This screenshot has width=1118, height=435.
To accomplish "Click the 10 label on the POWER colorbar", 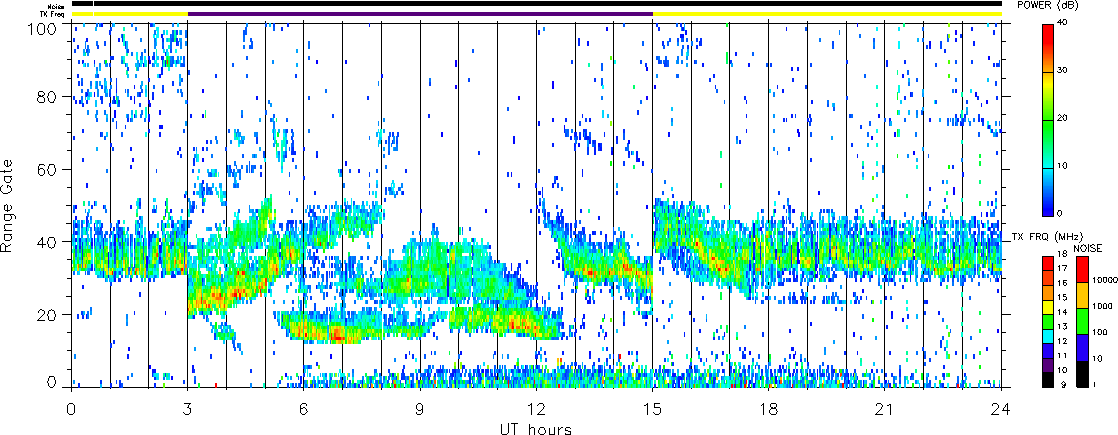I will coord(1062,166).
